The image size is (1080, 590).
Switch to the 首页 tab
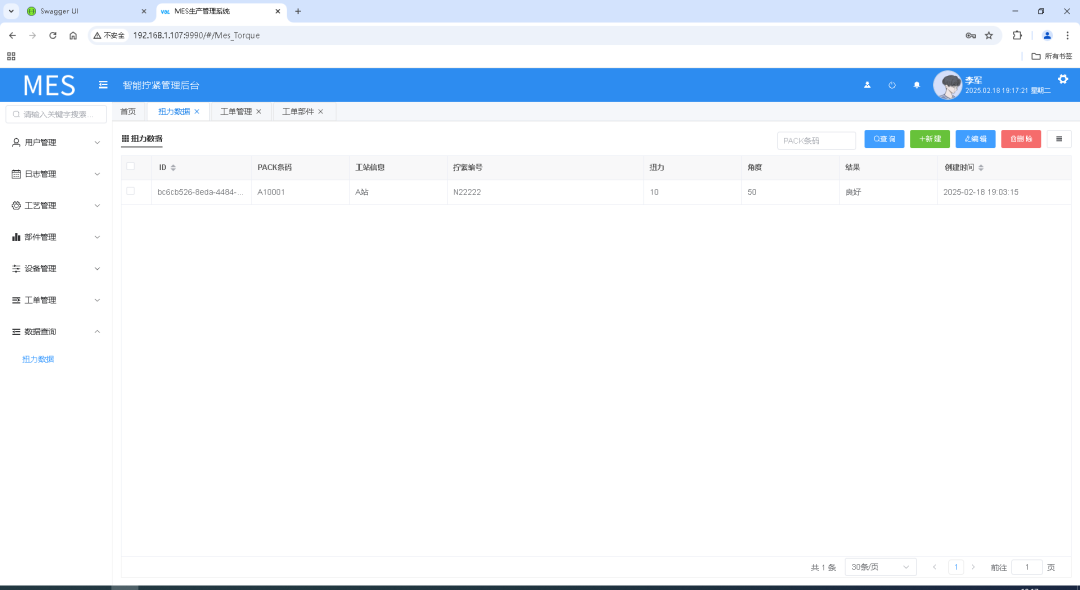click(128, 112)
